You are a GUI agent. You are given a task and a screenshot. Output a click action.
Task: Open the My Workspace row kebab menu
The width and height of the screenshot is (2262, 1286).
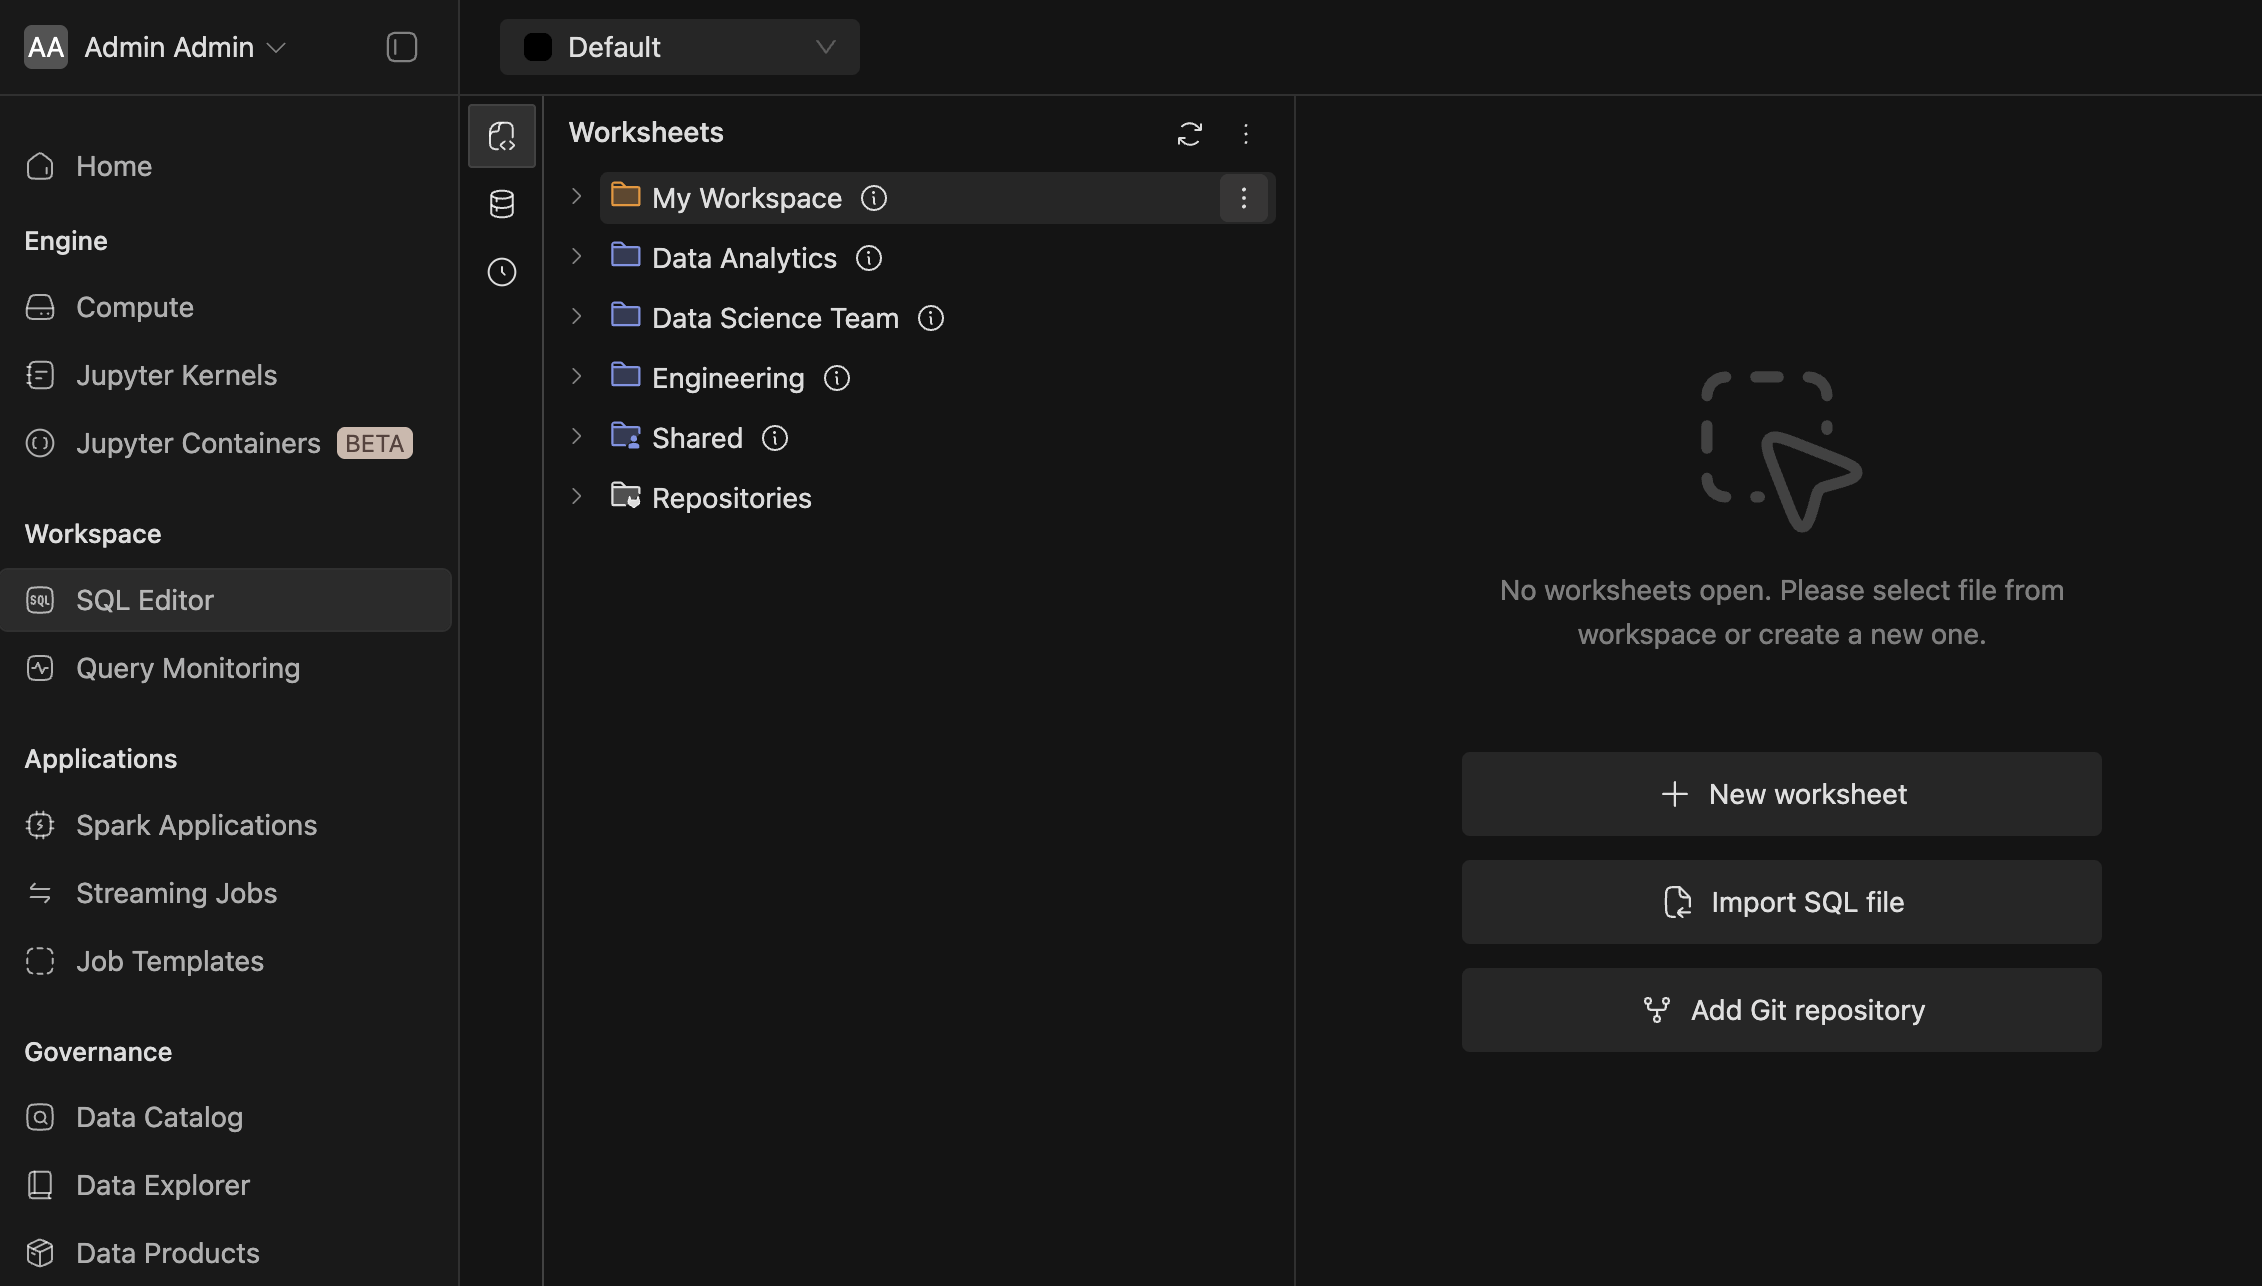(1244, 198)
